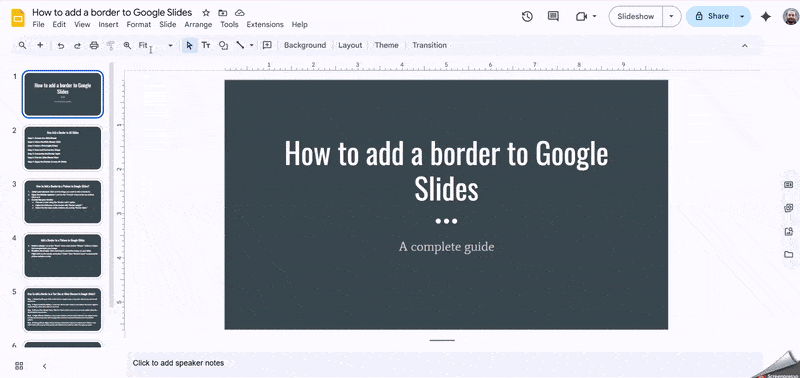
Task: Insert a text box
Action: coord(206,45)
